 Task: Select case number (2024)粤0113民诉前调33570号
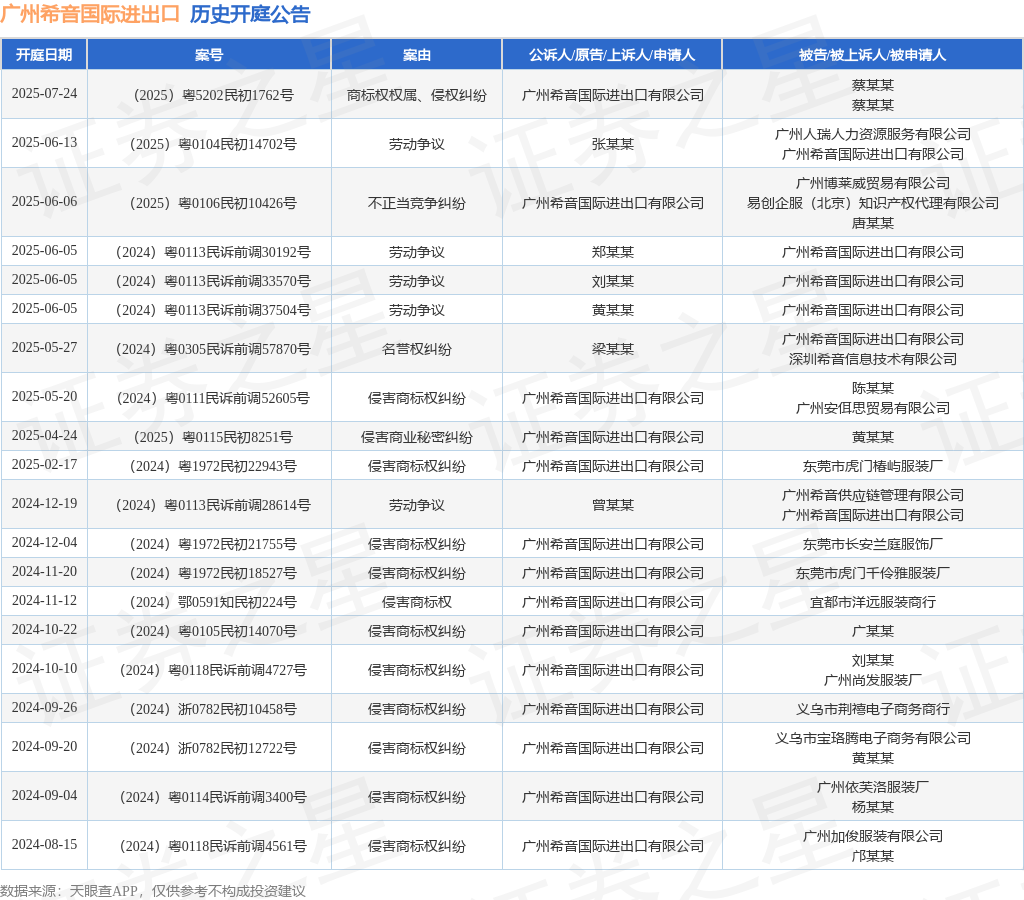214,281
